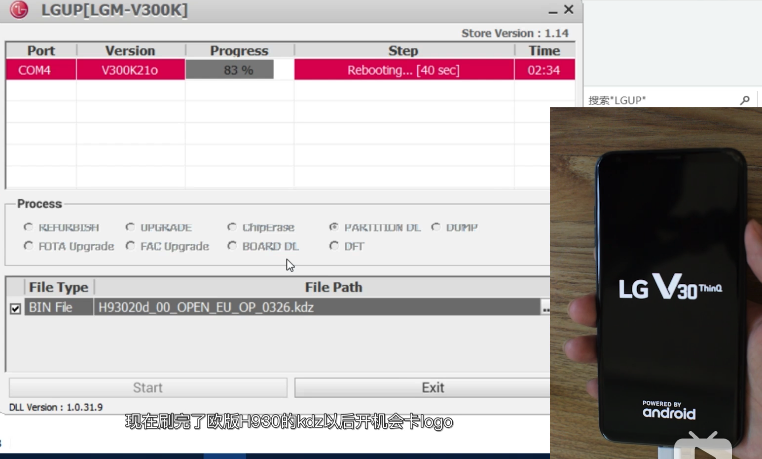
Task: Select the PARTITION DL process option
Action: (334, 227)
